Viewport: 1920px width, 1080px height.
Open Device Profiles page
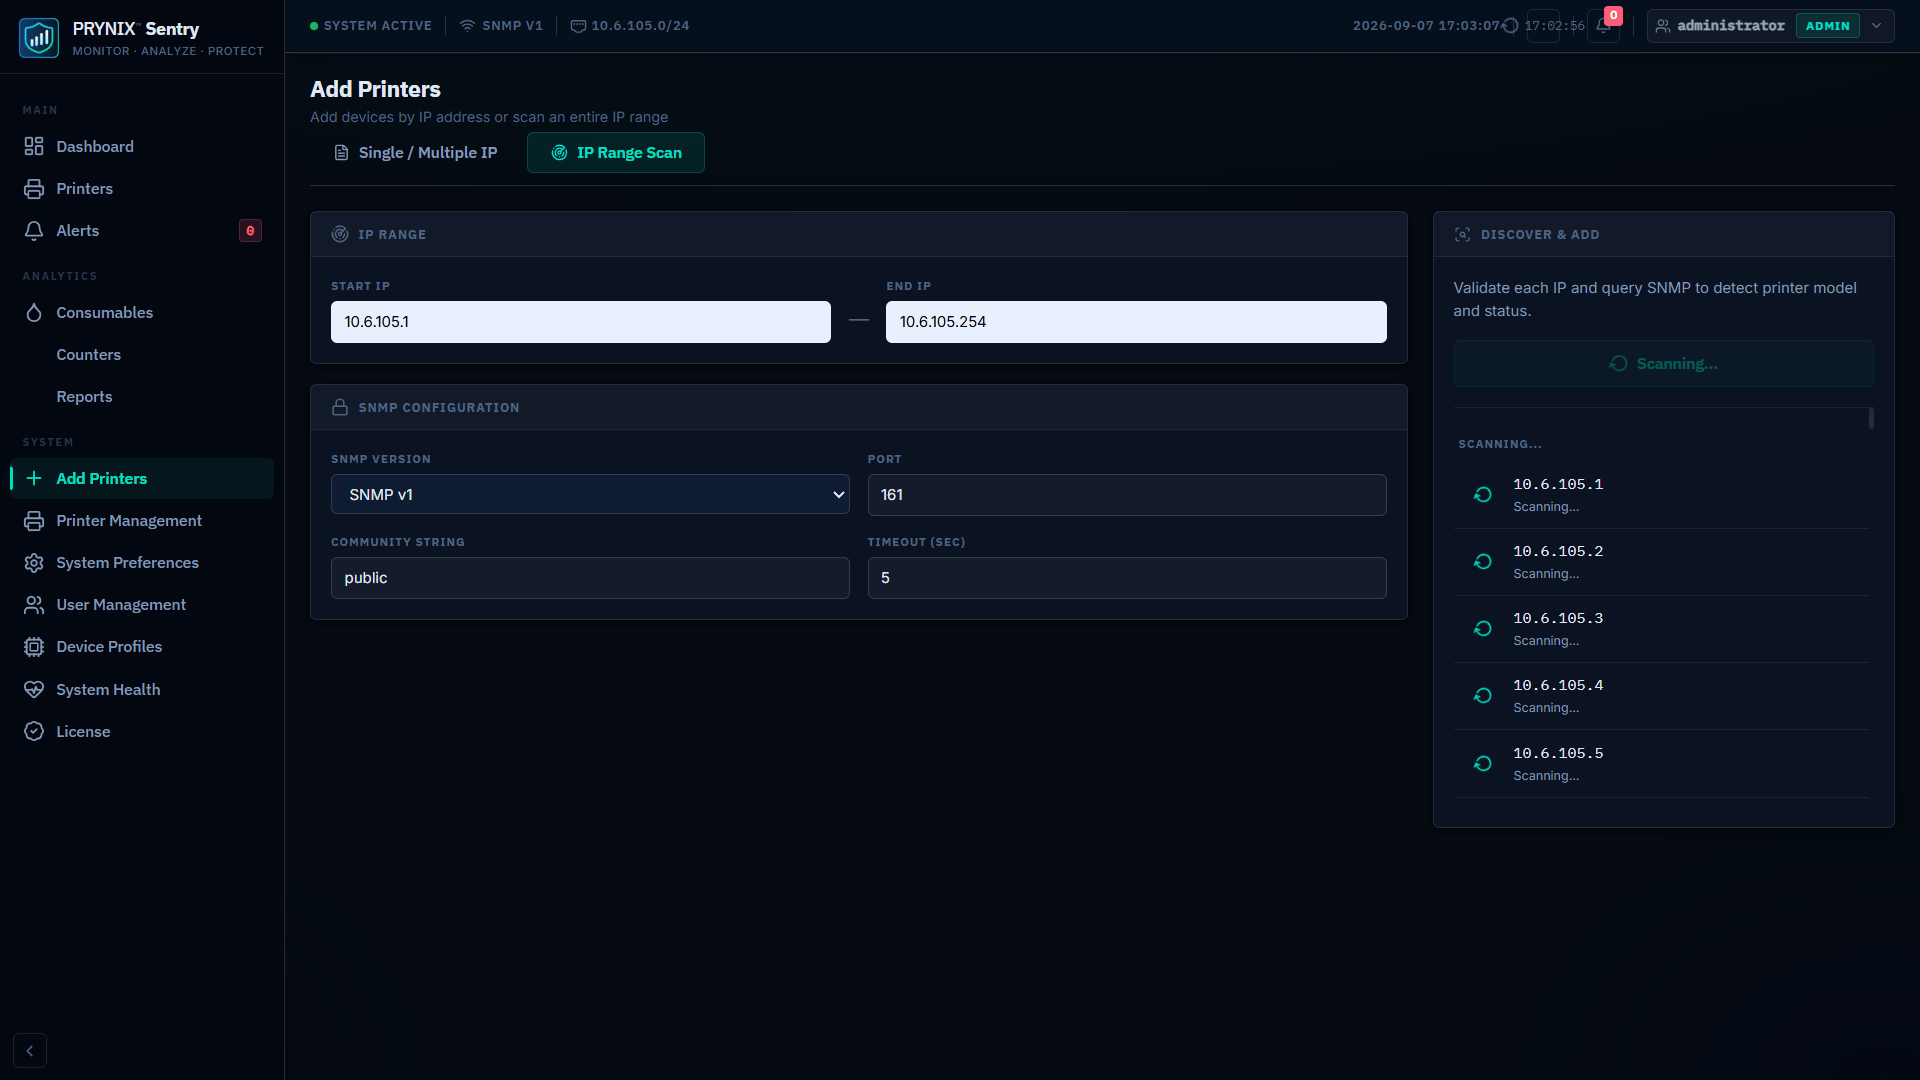coord(142,647)
